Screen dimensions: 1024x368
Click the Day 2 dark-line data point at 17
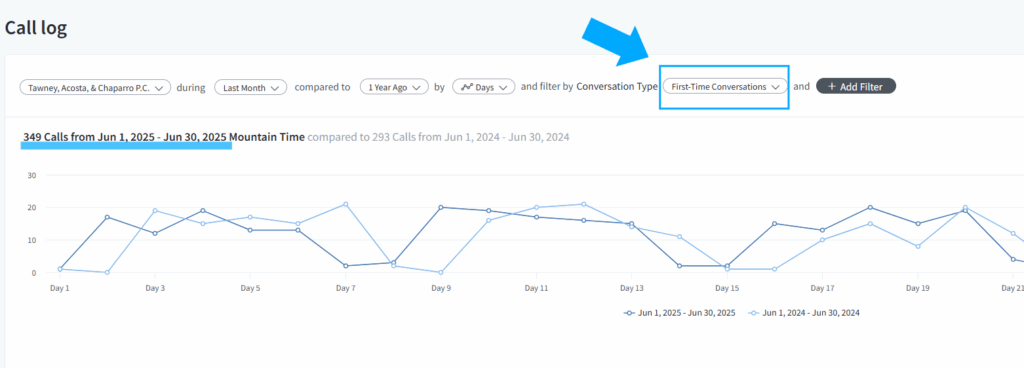[107, 217]
